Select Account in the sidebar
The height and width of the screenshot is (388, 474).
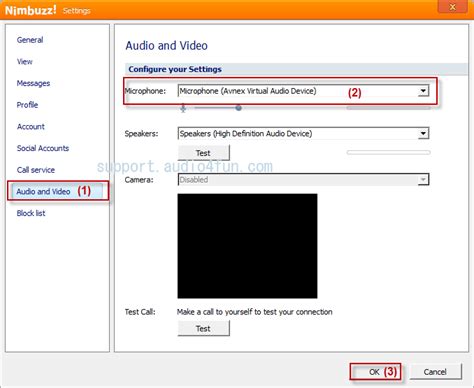[31, 127]
